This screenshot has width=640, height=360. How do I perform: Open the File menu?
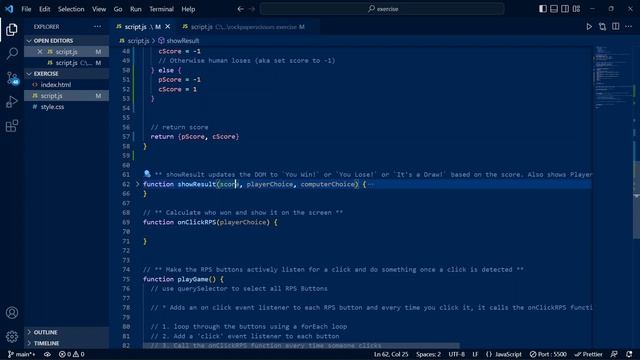pos(26,9)
